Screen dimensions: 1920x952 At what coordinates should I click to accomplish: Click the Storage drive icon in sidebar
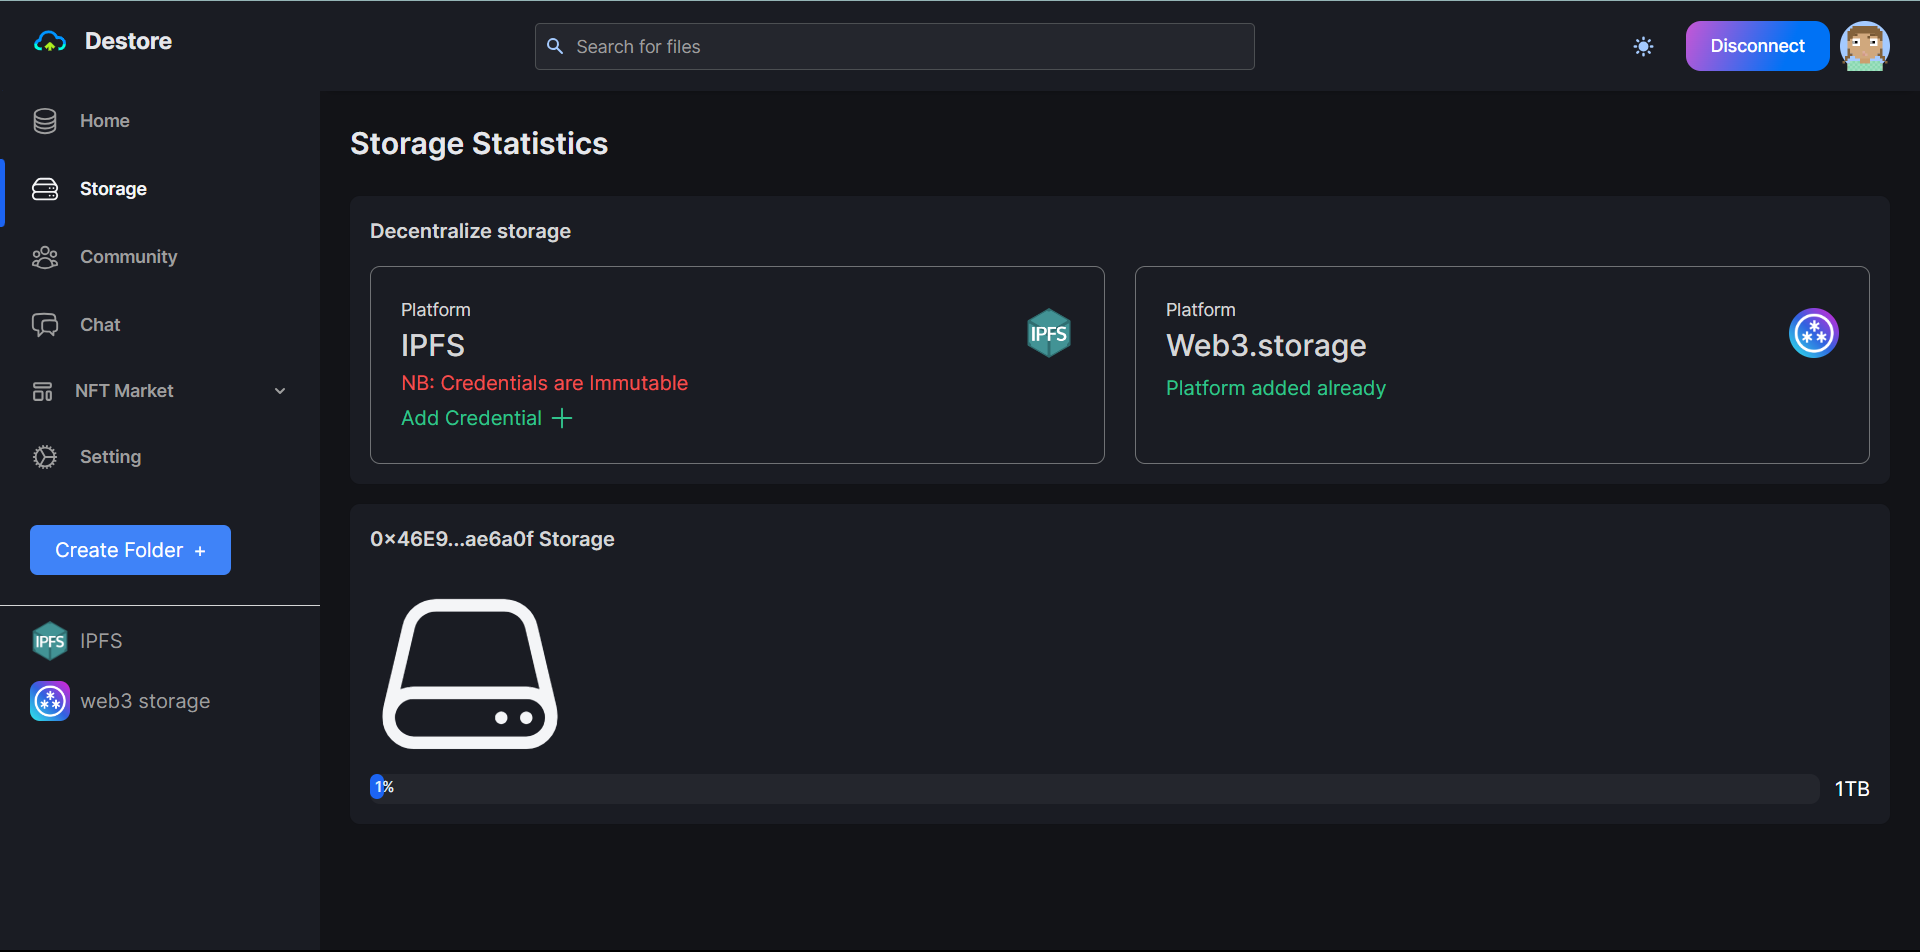click(45, 189)
